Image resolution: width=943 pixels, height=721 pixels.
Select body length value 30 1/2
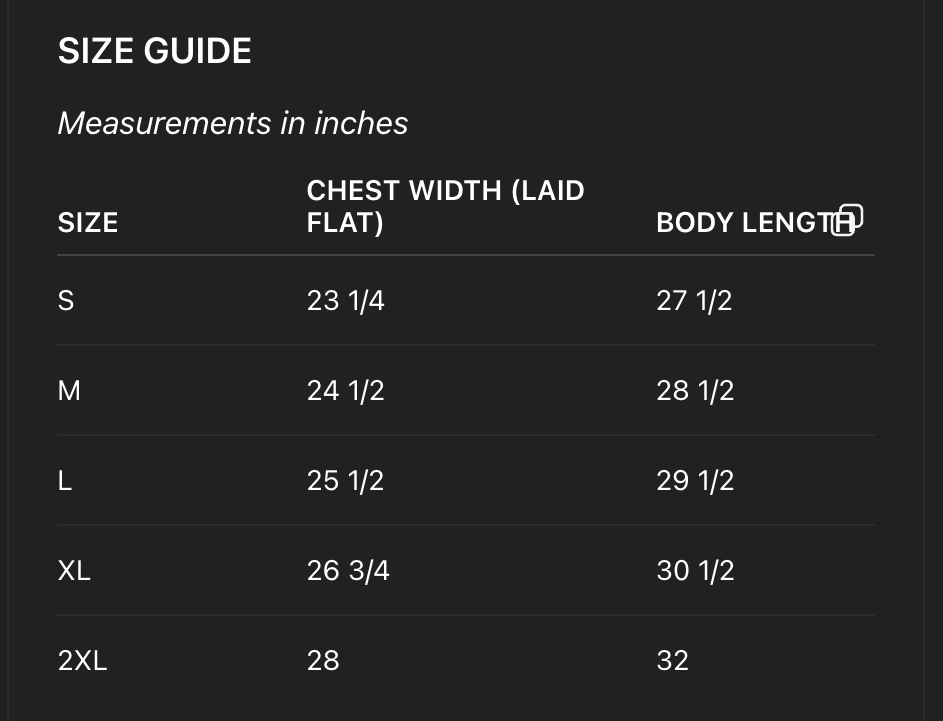(695, 571)
